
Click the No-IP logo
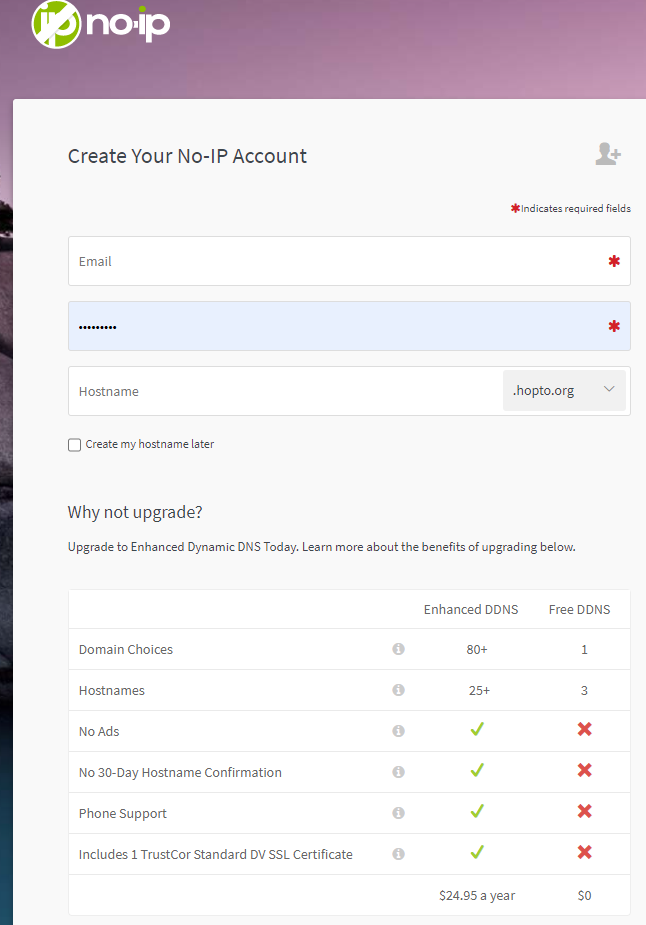coord(101,24)
